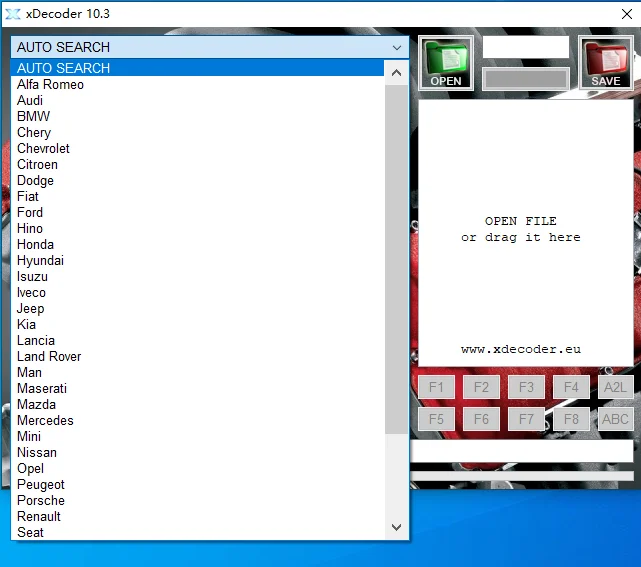Click the F5 function button
This screenshot has height=567, width=641.
(x=436, y=419)
